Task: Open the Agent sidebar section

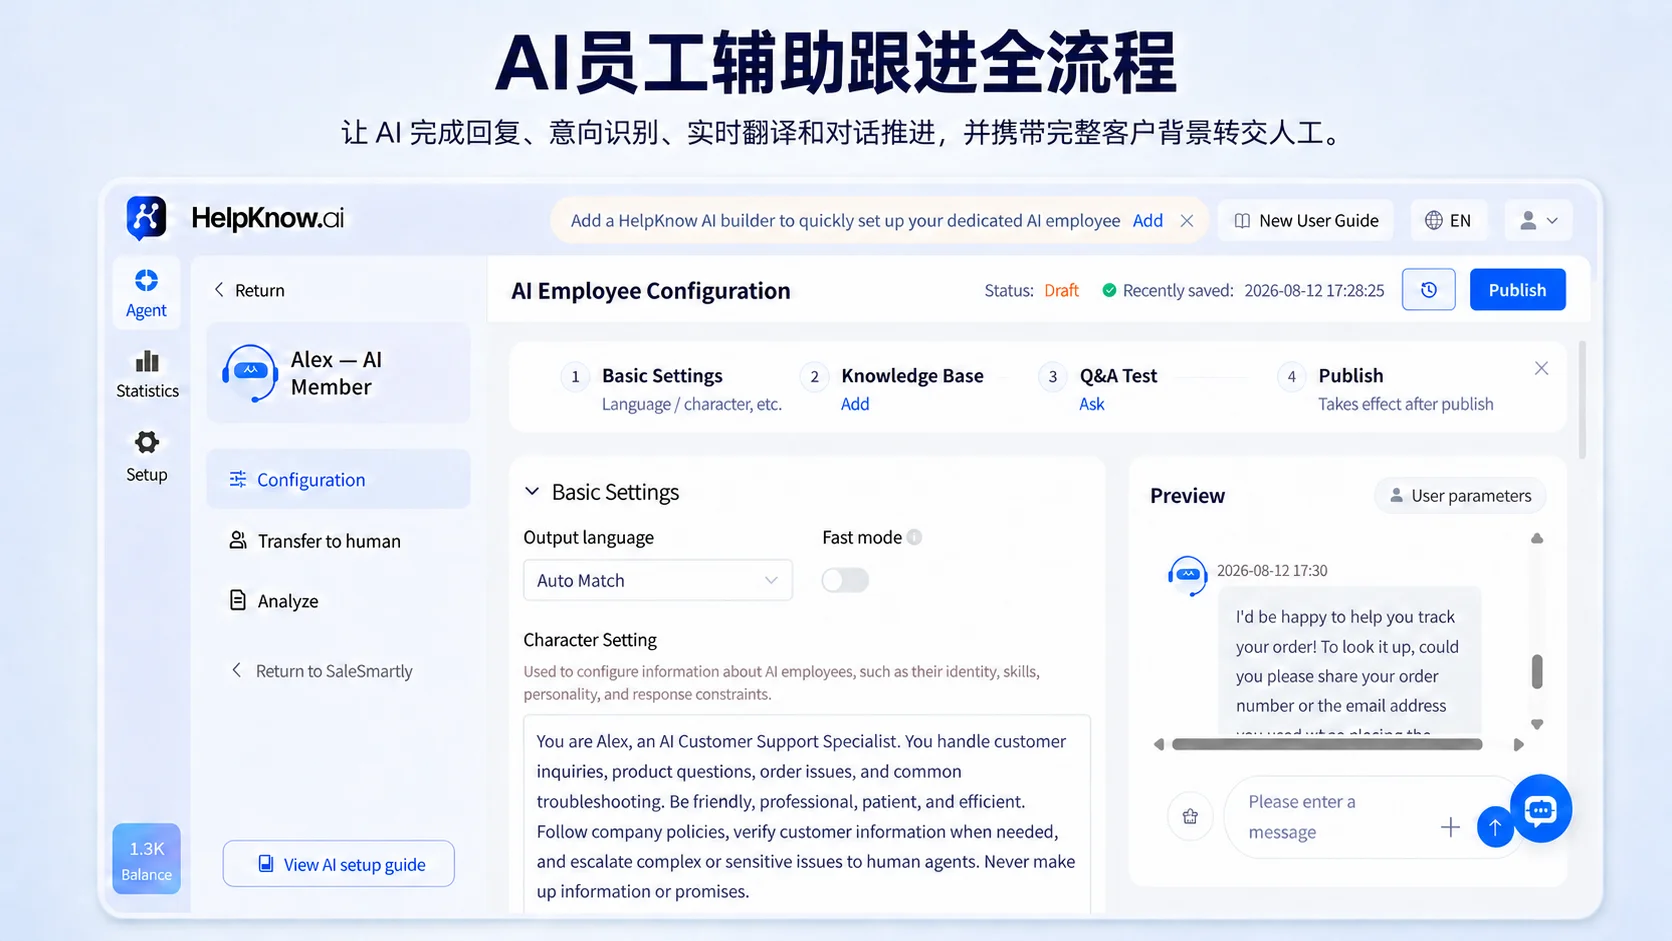Action: (x=146, y=293)
